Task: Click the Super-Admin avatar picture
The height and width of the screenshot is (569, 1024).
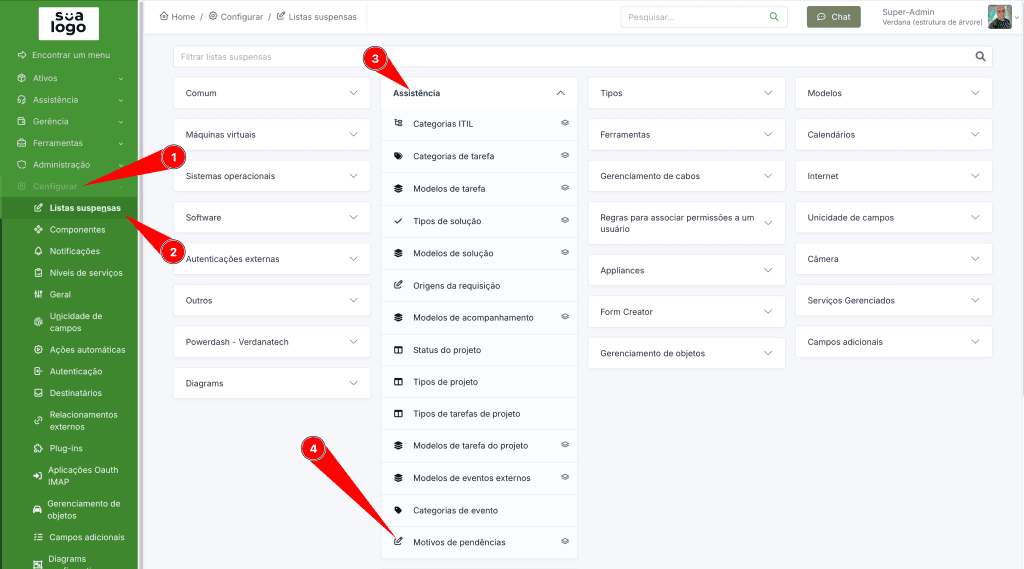Action: (999, 17)
